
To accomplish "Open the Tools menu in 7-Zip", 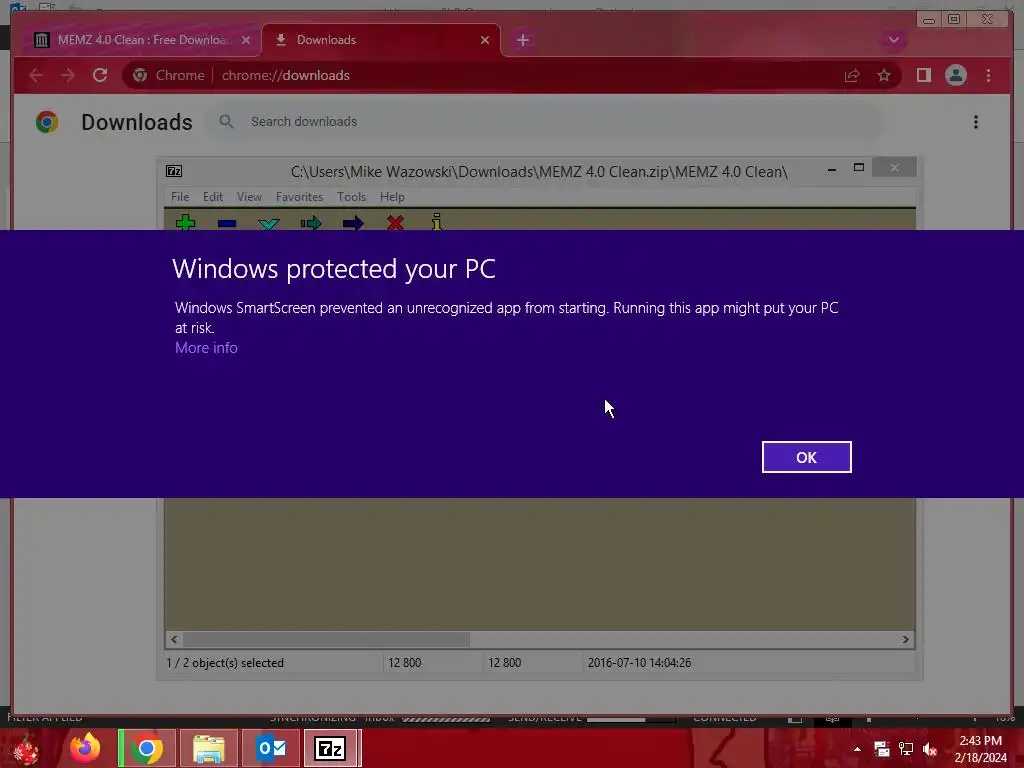I will (351, 197).
